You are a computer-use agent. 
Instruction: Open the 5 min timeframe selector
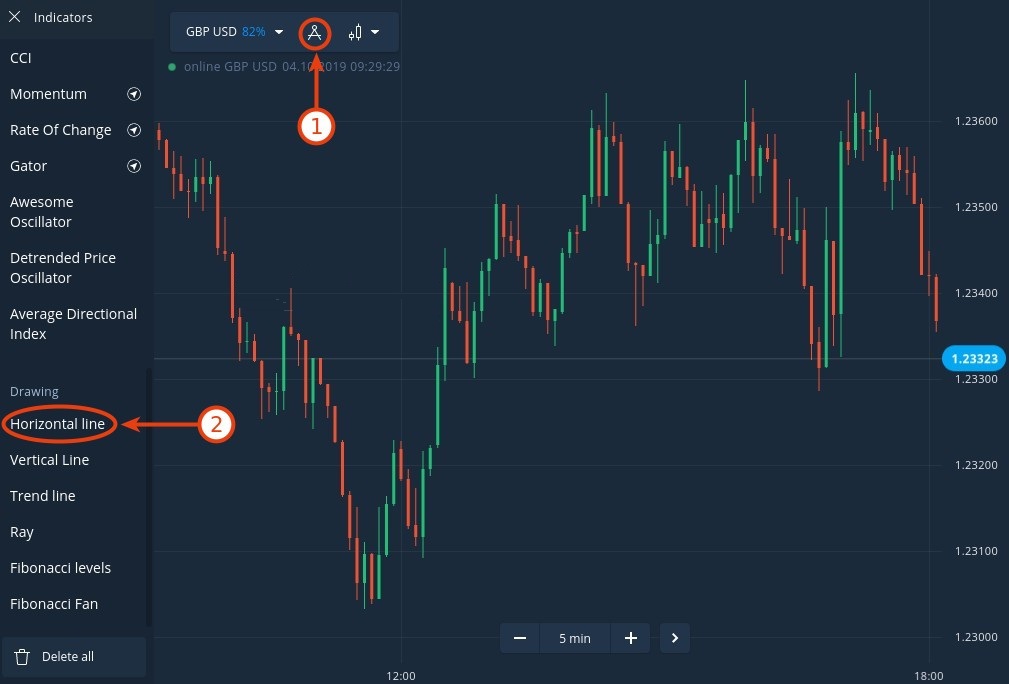(575, 638)
